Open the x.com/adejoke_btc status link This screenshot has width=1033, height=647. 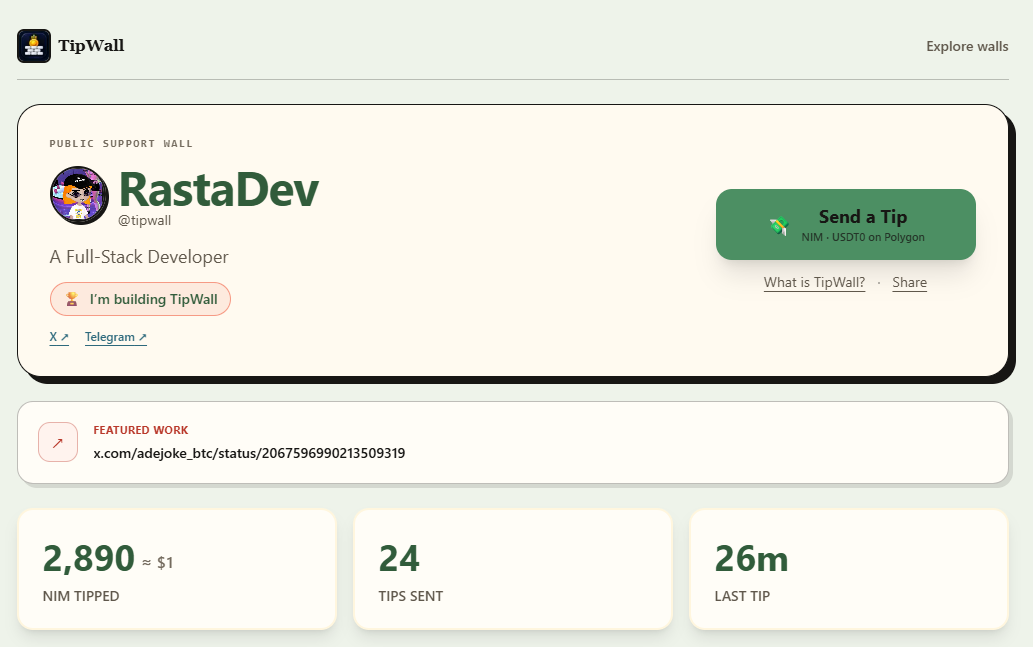249,453
